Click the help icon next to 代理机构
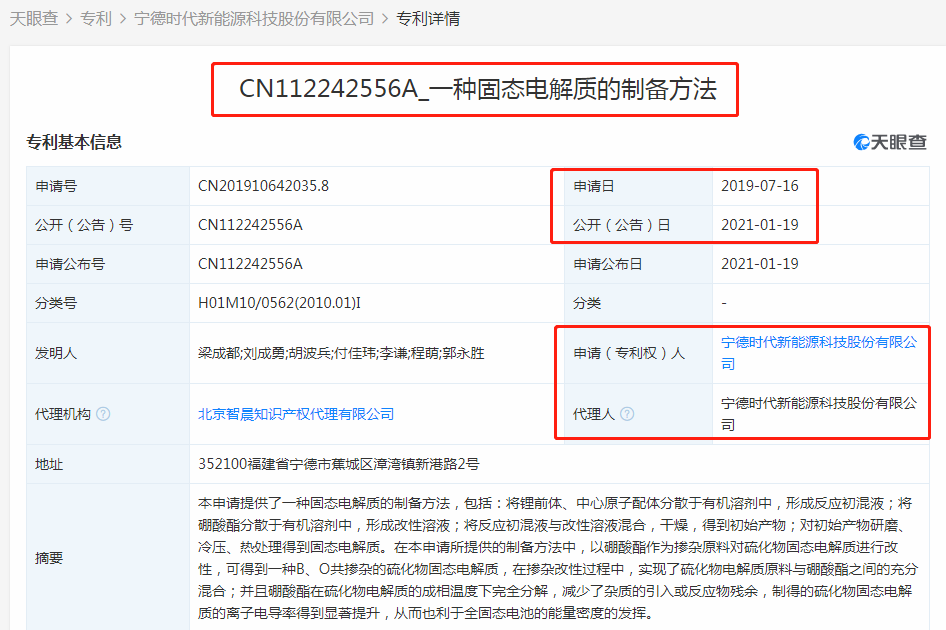 (104, 414)
